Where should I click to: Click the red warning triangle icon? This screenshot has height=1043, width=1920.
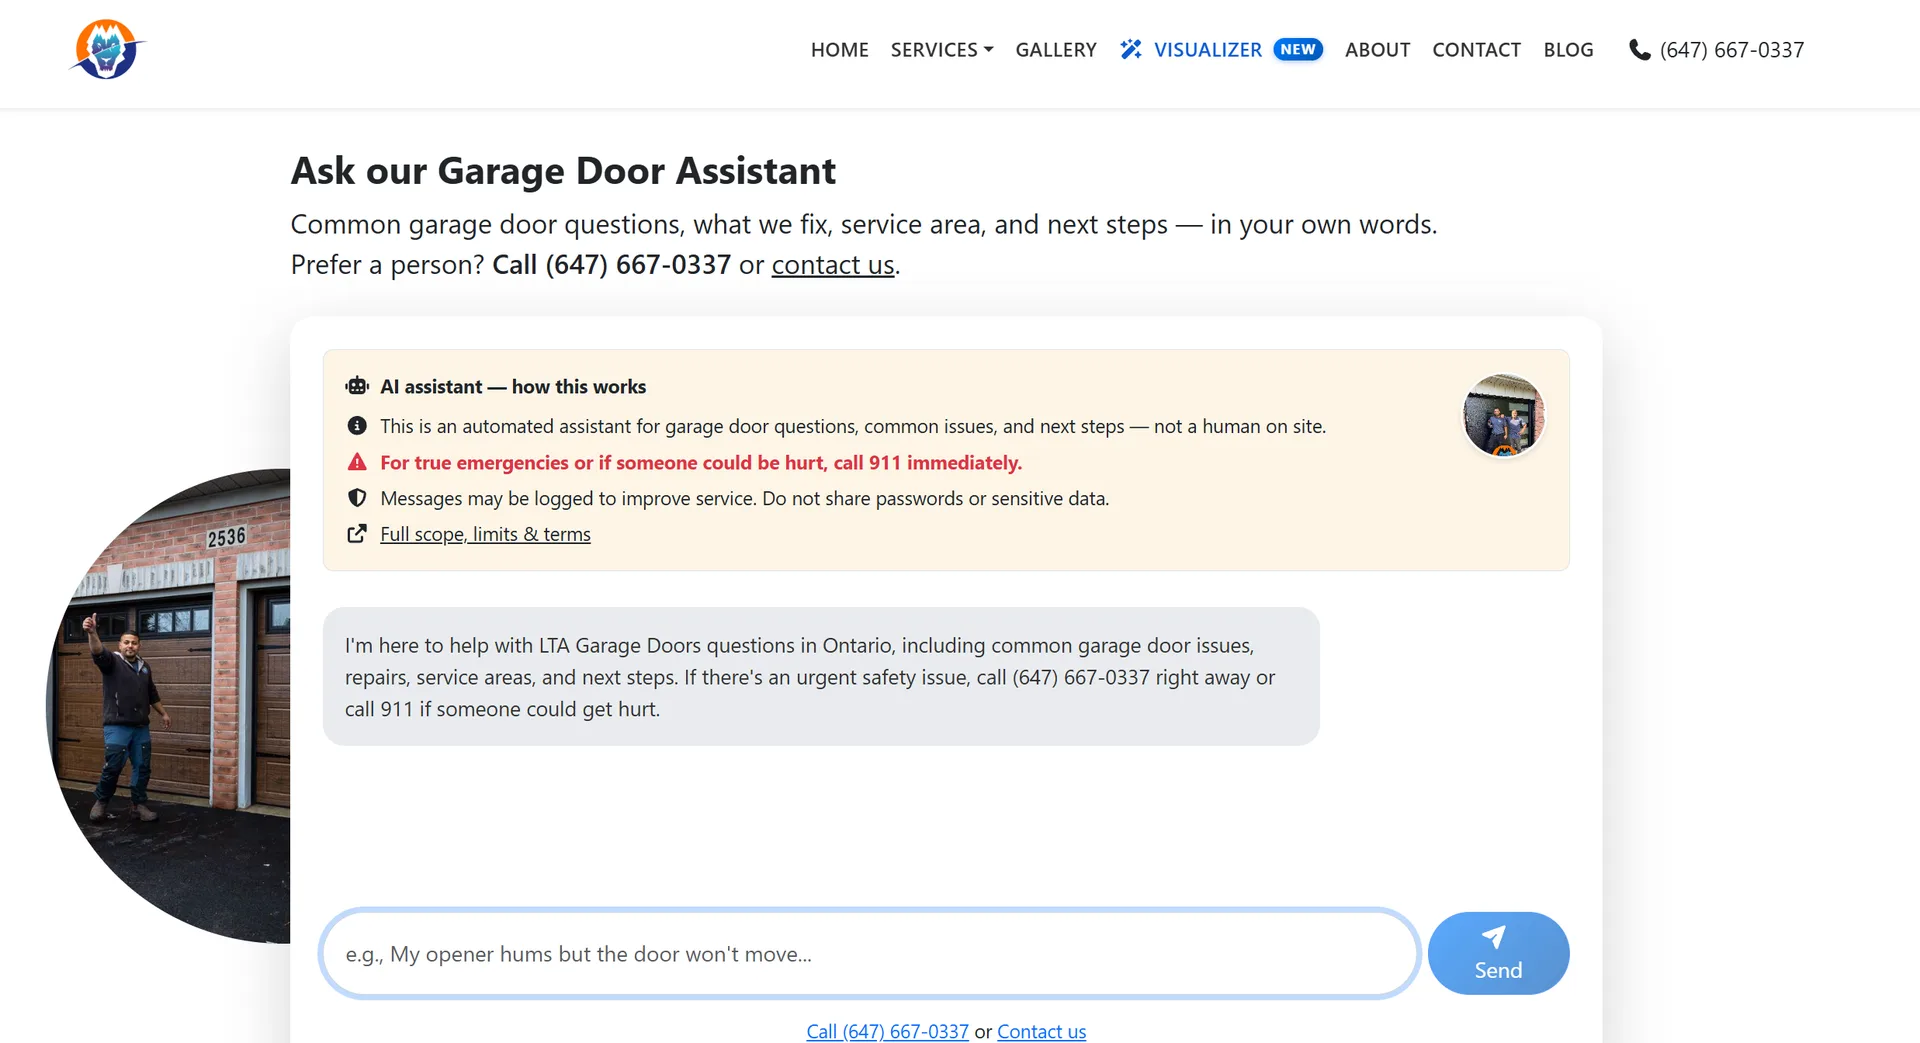coord(357,462)
